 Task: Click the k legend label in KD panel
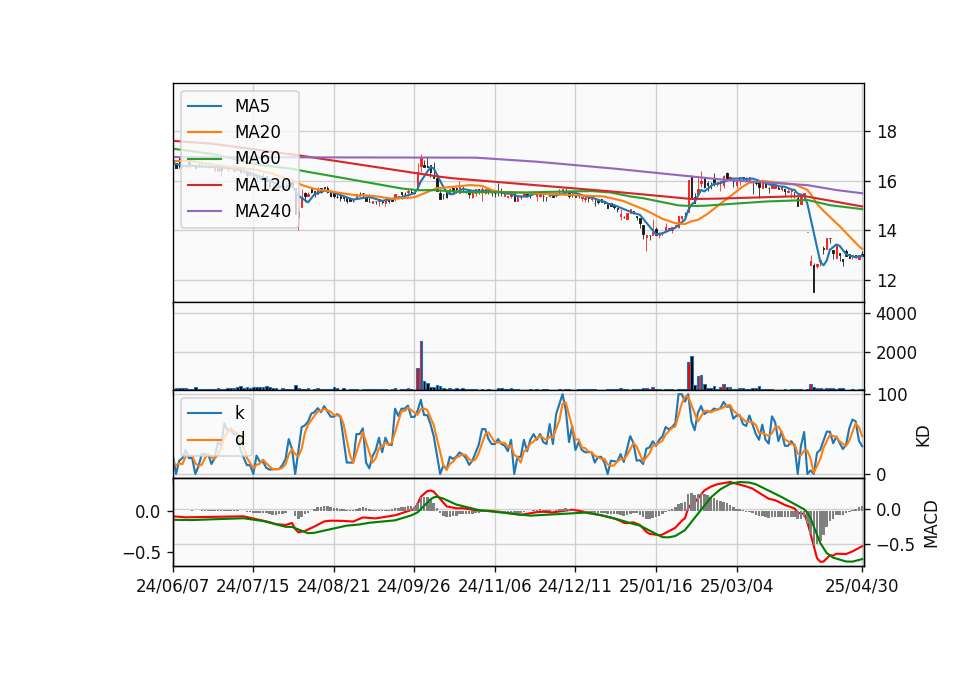coord(239,413)
